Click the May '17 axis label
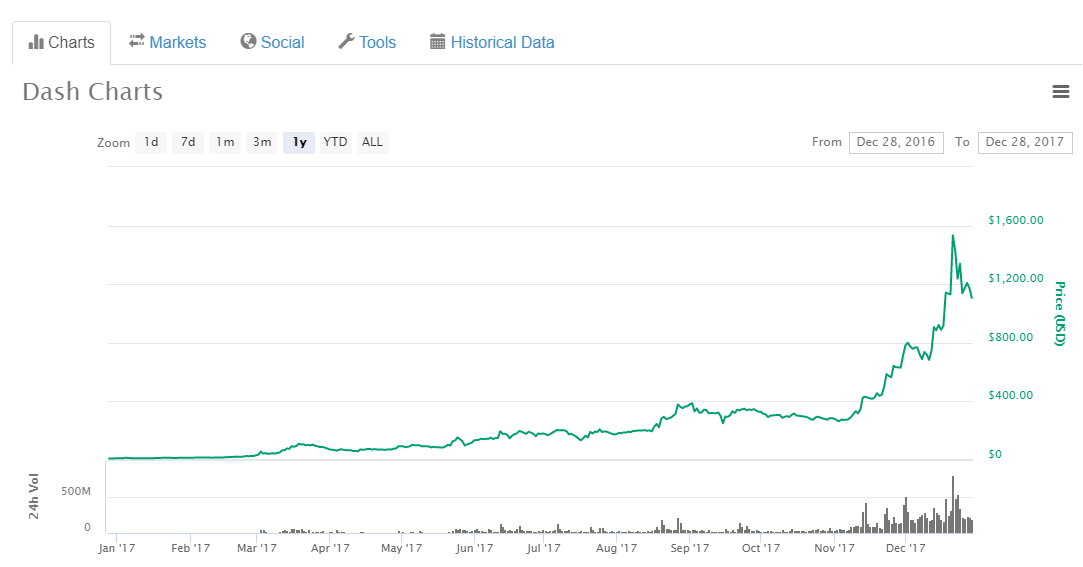This screenshot has height=567, width=1083. [x=401, y=548]
